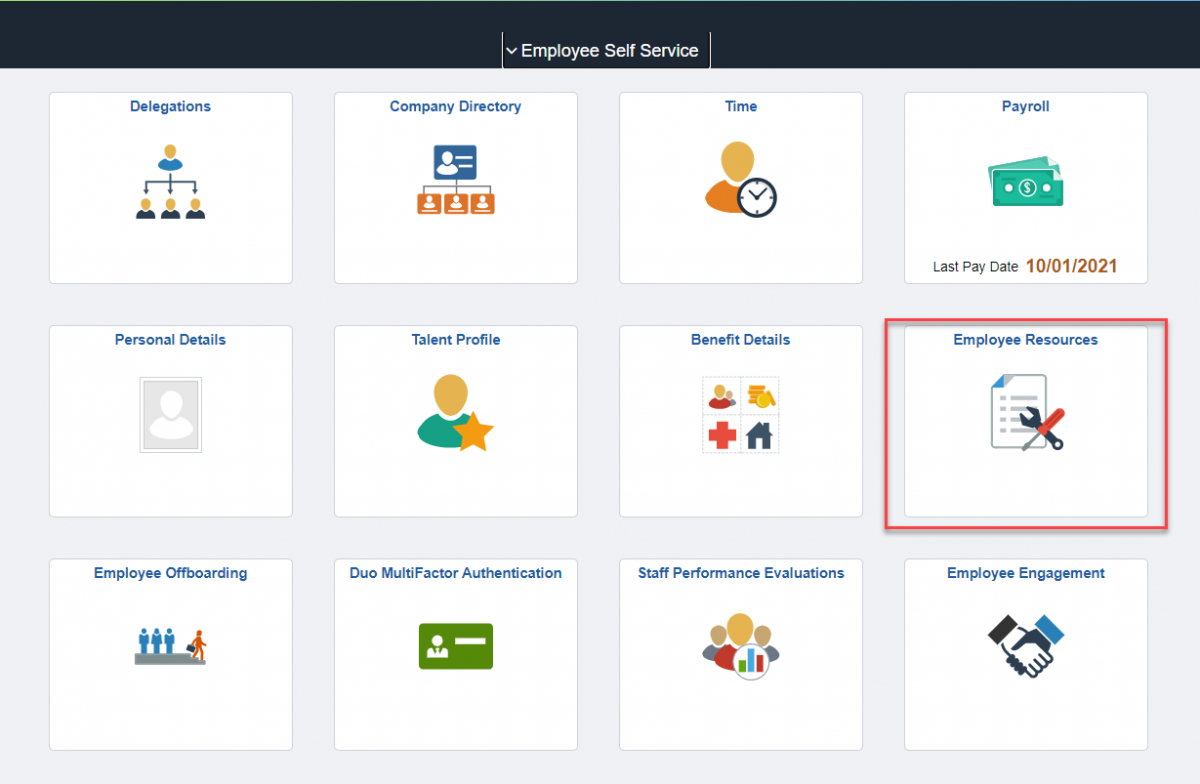The image size is (1200, 784).
Task: Click the Staff Performance Evaluations title
Action: [741, 573]
